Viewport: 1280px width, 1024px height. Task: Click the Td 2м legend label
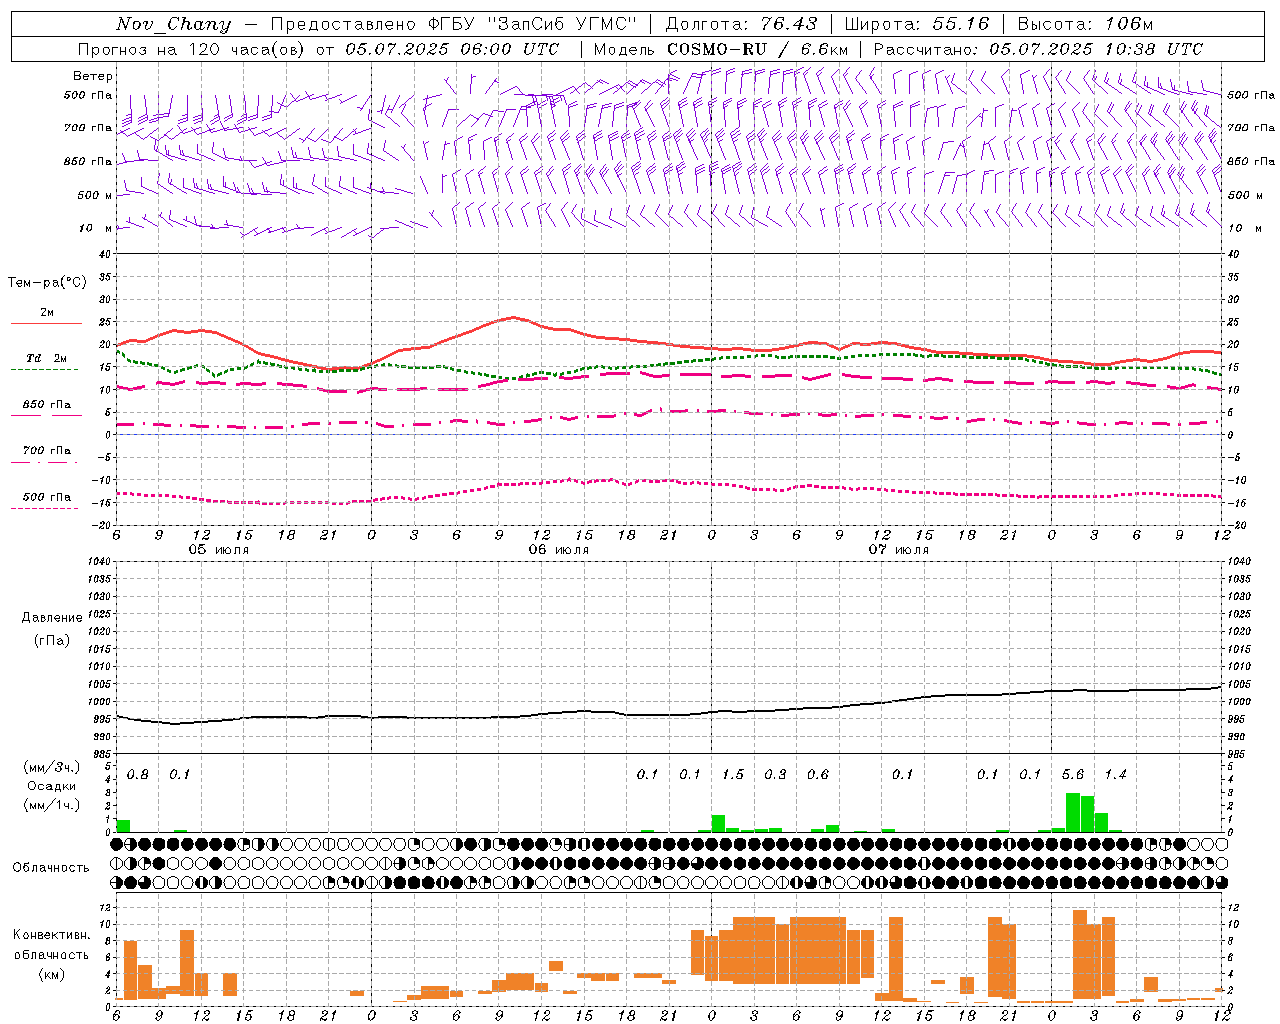point(47,358)
